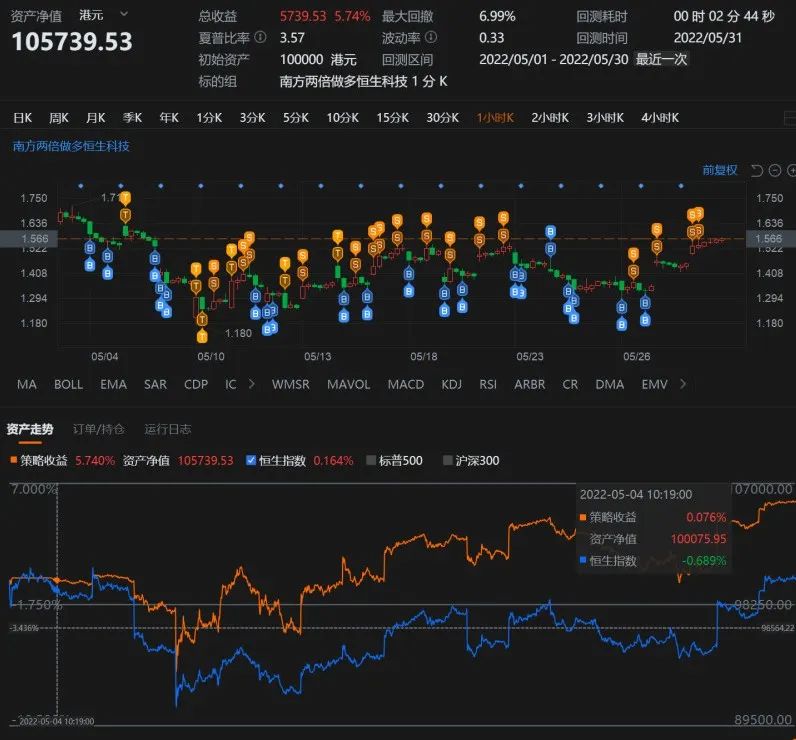796x740 pixels.
Task: Show info for 夏普比率 (Sharpe ratio)
Action: point(260,37)
